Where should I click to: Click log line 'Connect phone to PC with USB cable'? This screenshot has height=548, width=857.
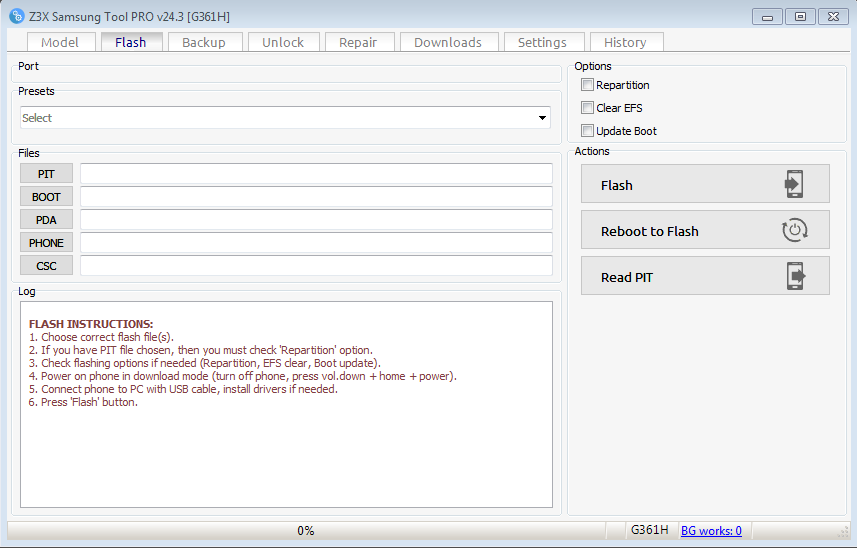point(183,389)
